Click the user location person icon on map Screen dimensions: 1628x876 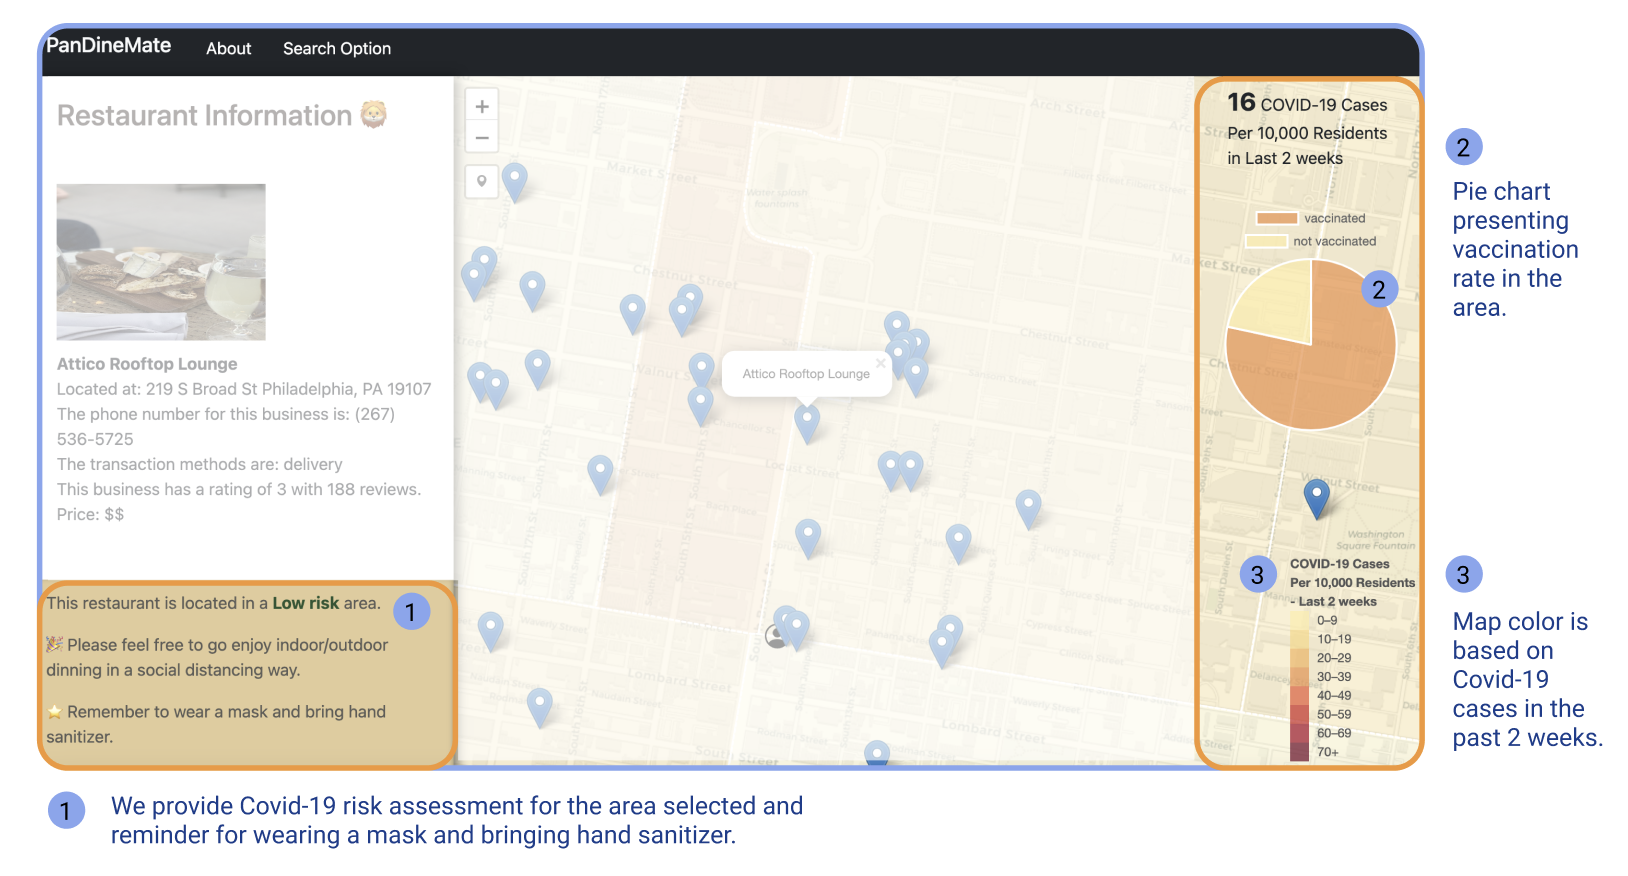pyautogui.click(x=775, y=635)
